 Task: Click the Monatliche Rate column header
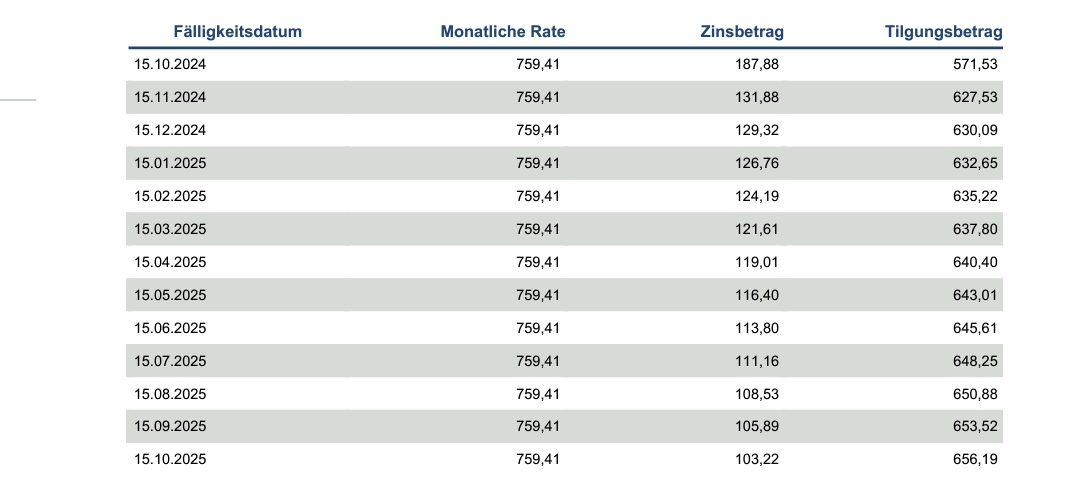pyautogui.click(x=503, y=32)
